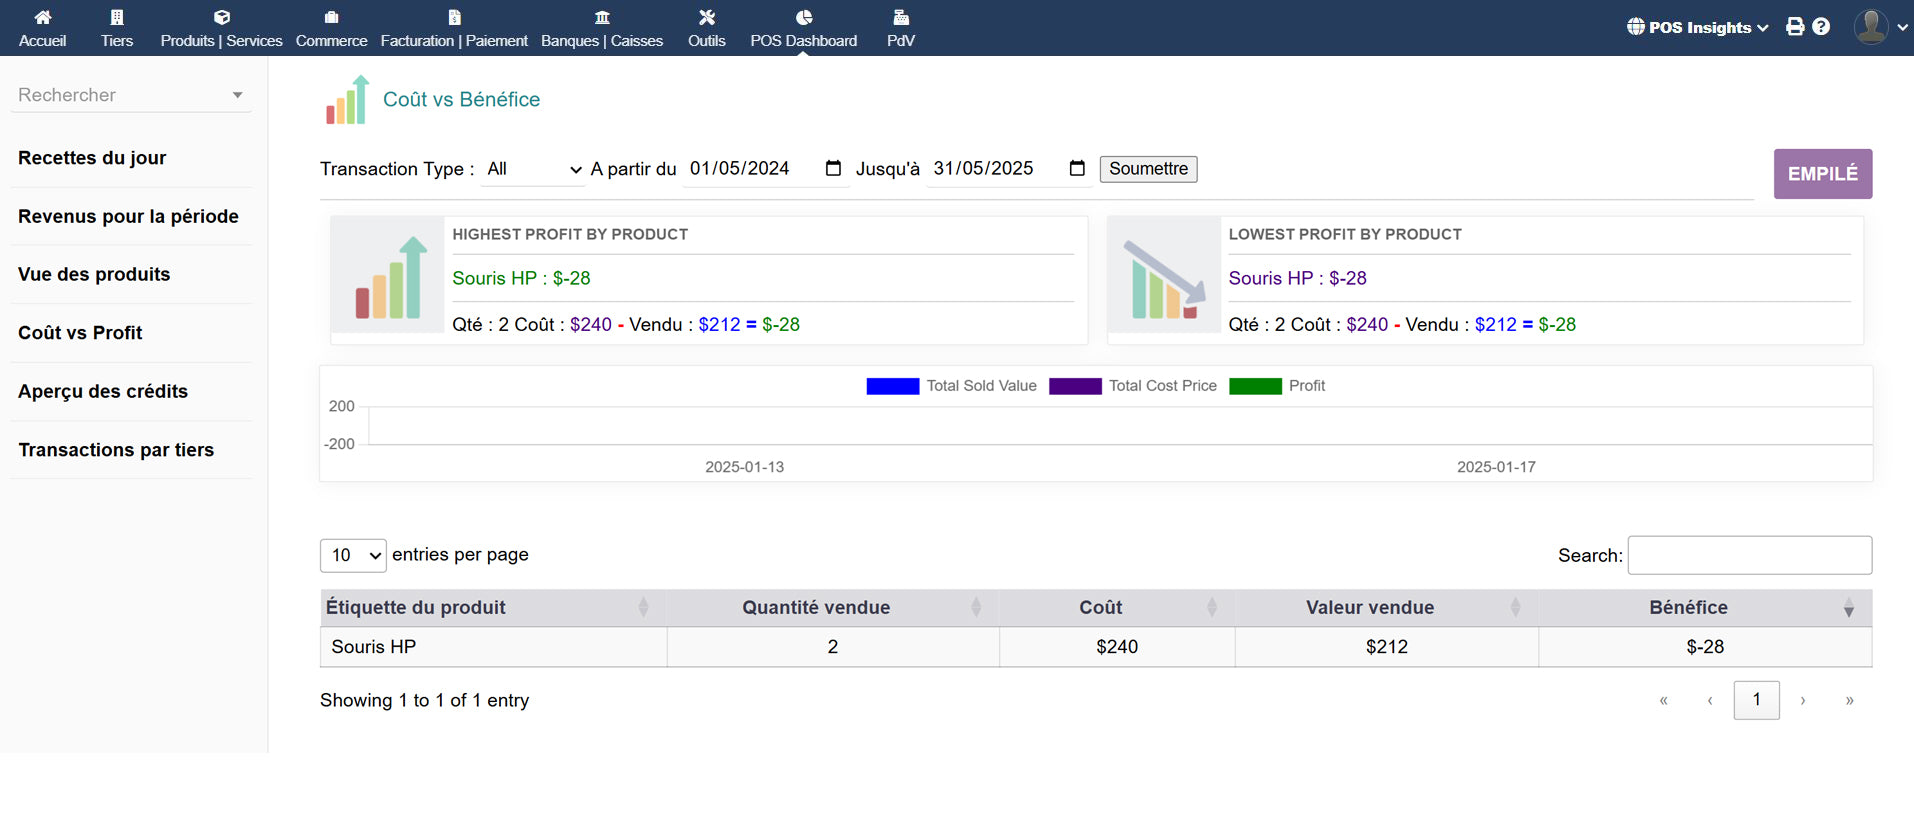The image size is (1914, 814).
Task: Click the Accueil home icon
Action: point(42,17)
